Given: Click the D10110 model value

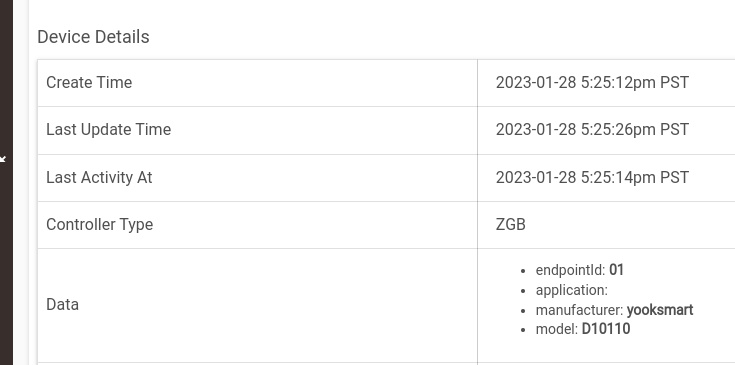Looking at the screenshot, I should point(606,329).
